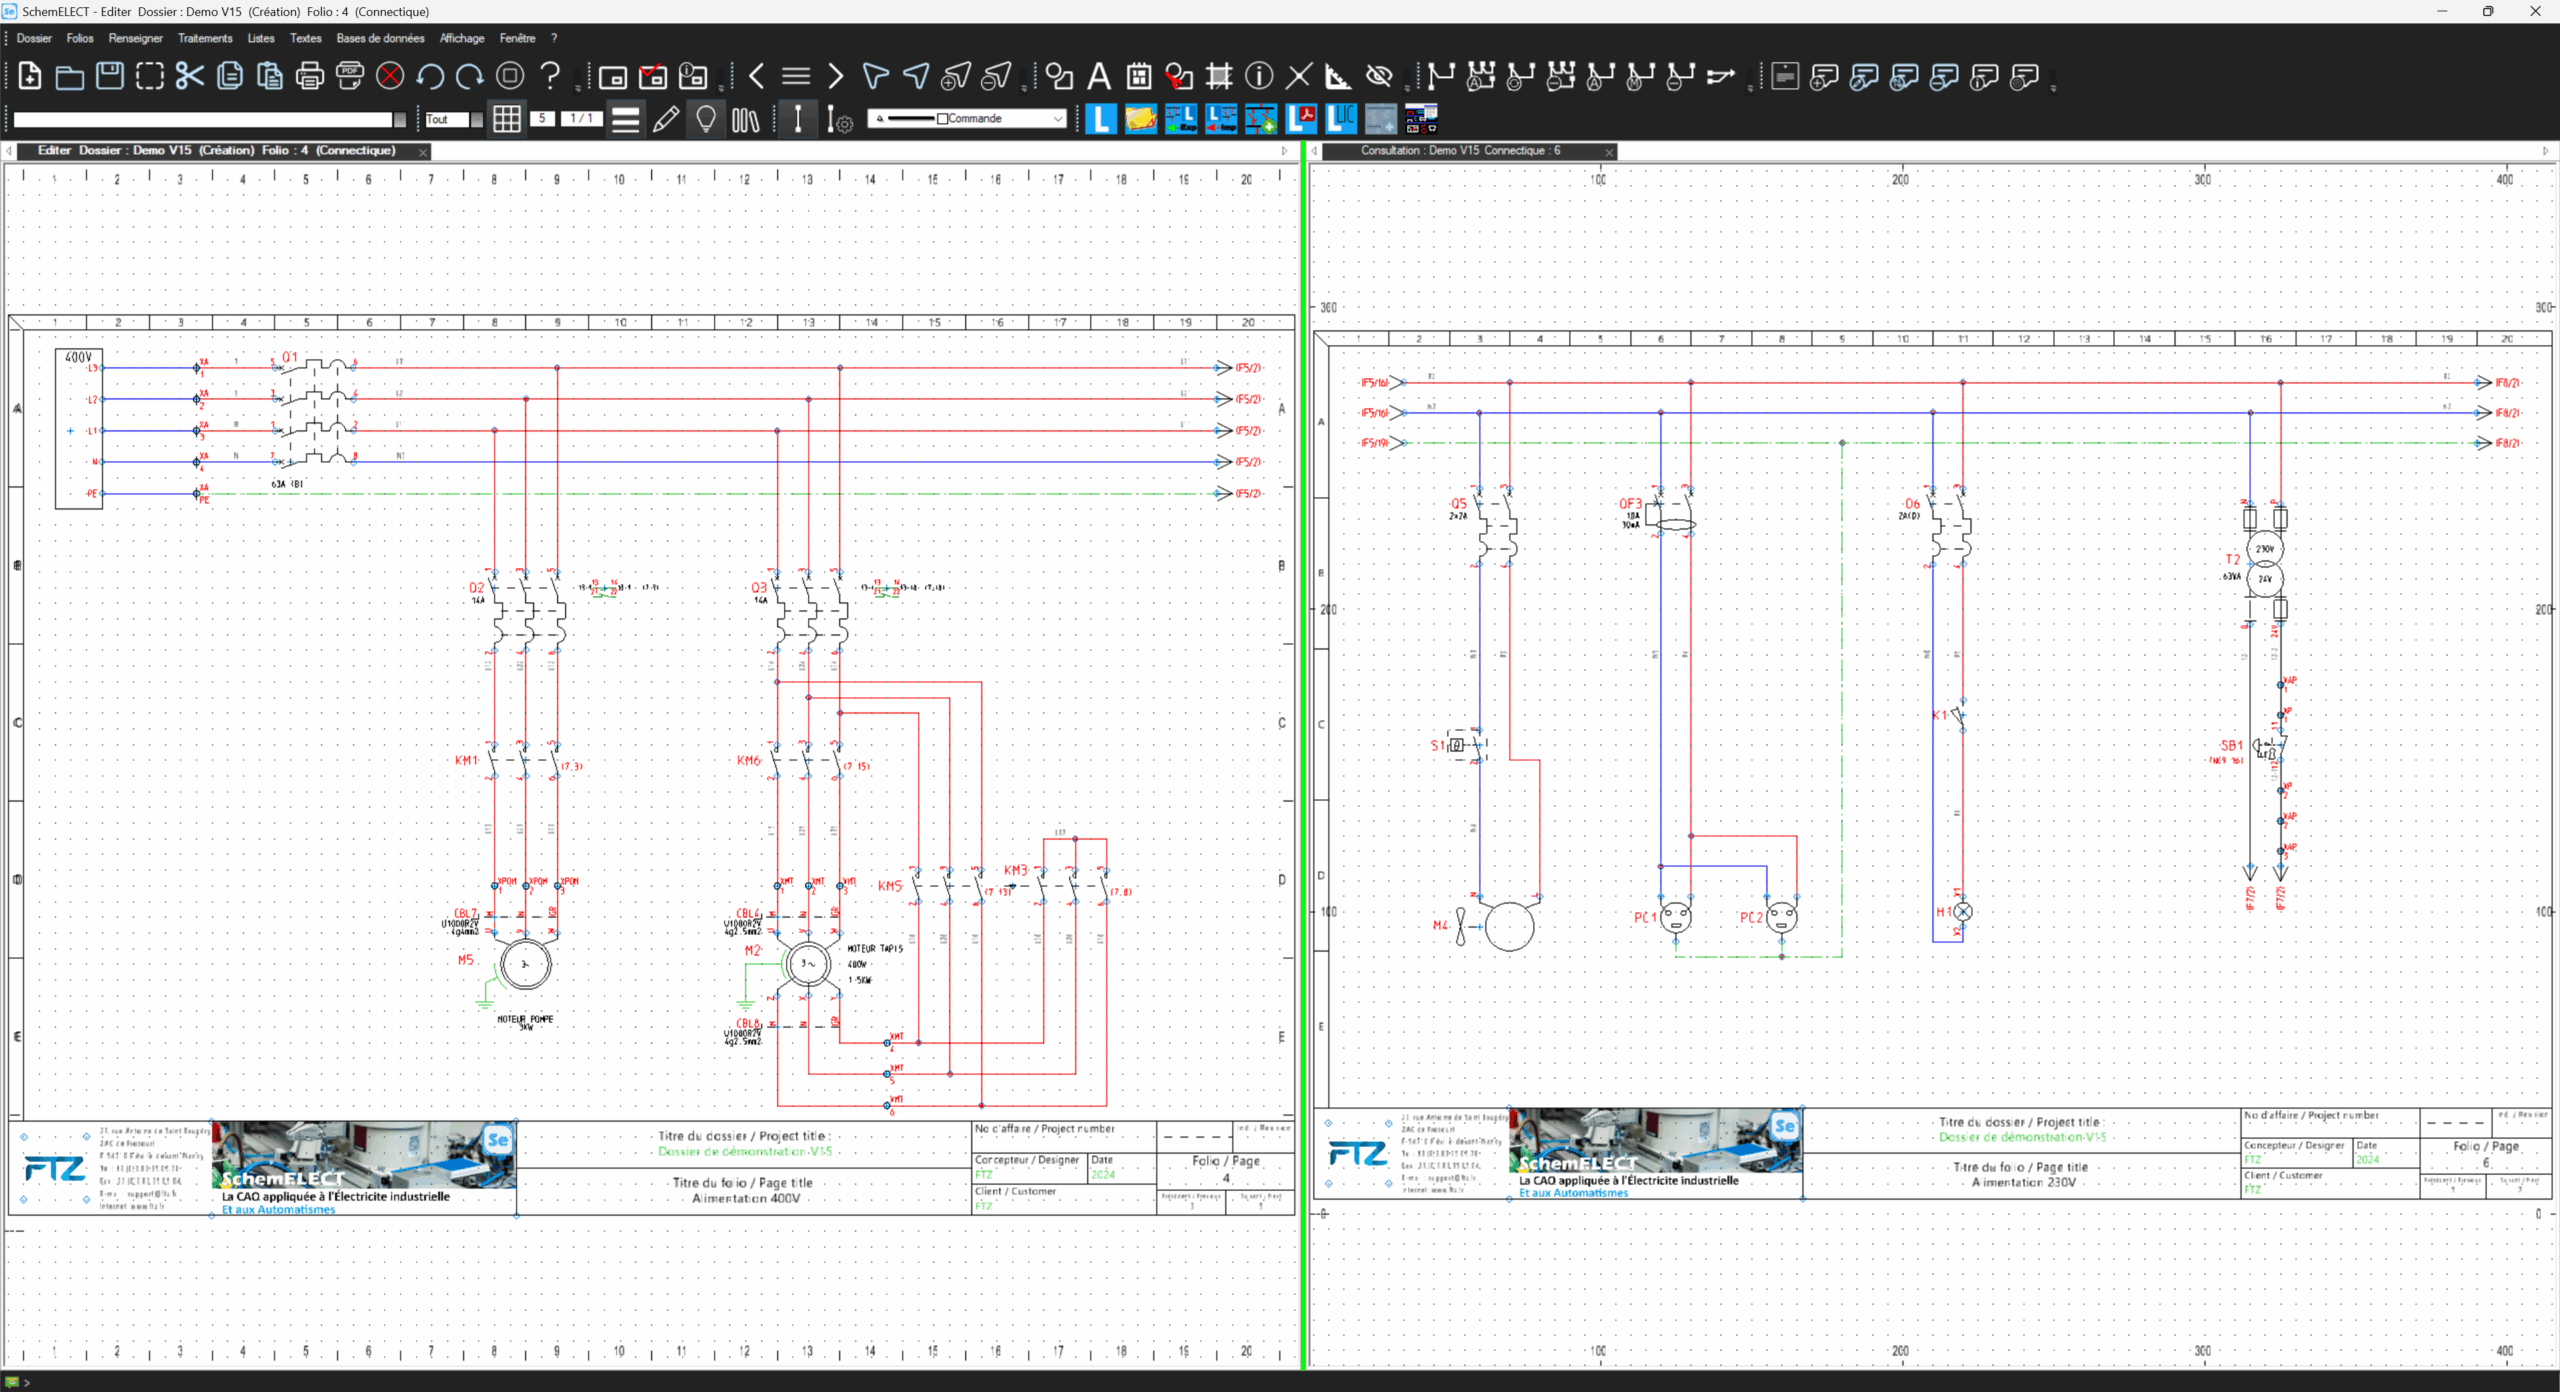Click the export to PDF printer icon
The width and height of the screenshot is (2560, 1392).
coord(350,76)
